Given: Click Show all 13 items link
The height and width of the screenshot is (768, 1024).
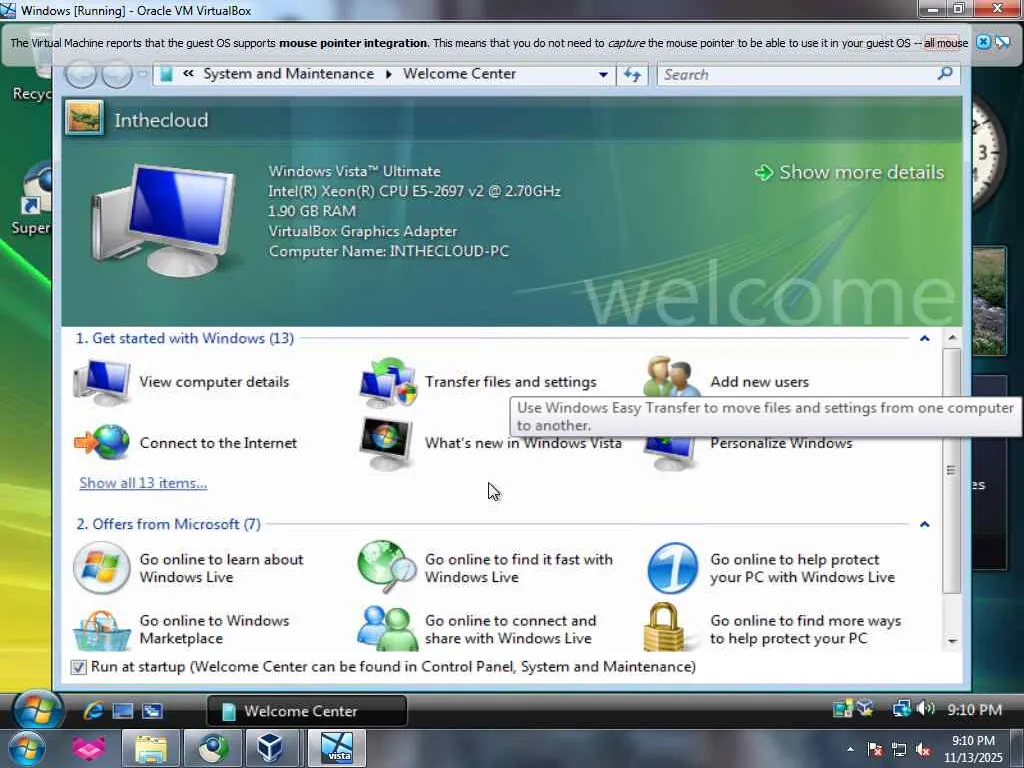Looking at the screenshot, I should (143, 483).
